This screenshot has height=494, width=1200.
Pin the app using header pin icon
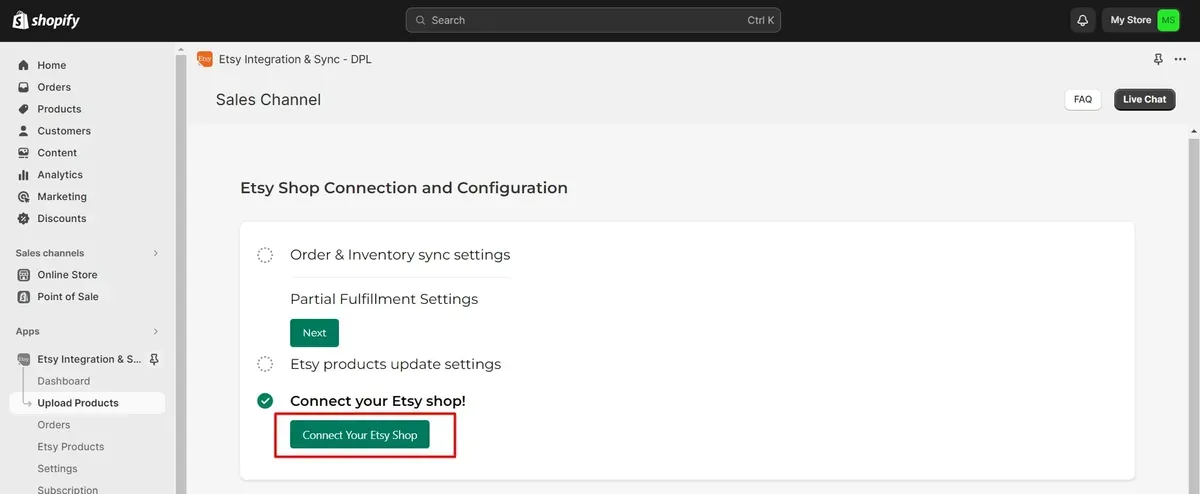click(x=1158, y=60)
